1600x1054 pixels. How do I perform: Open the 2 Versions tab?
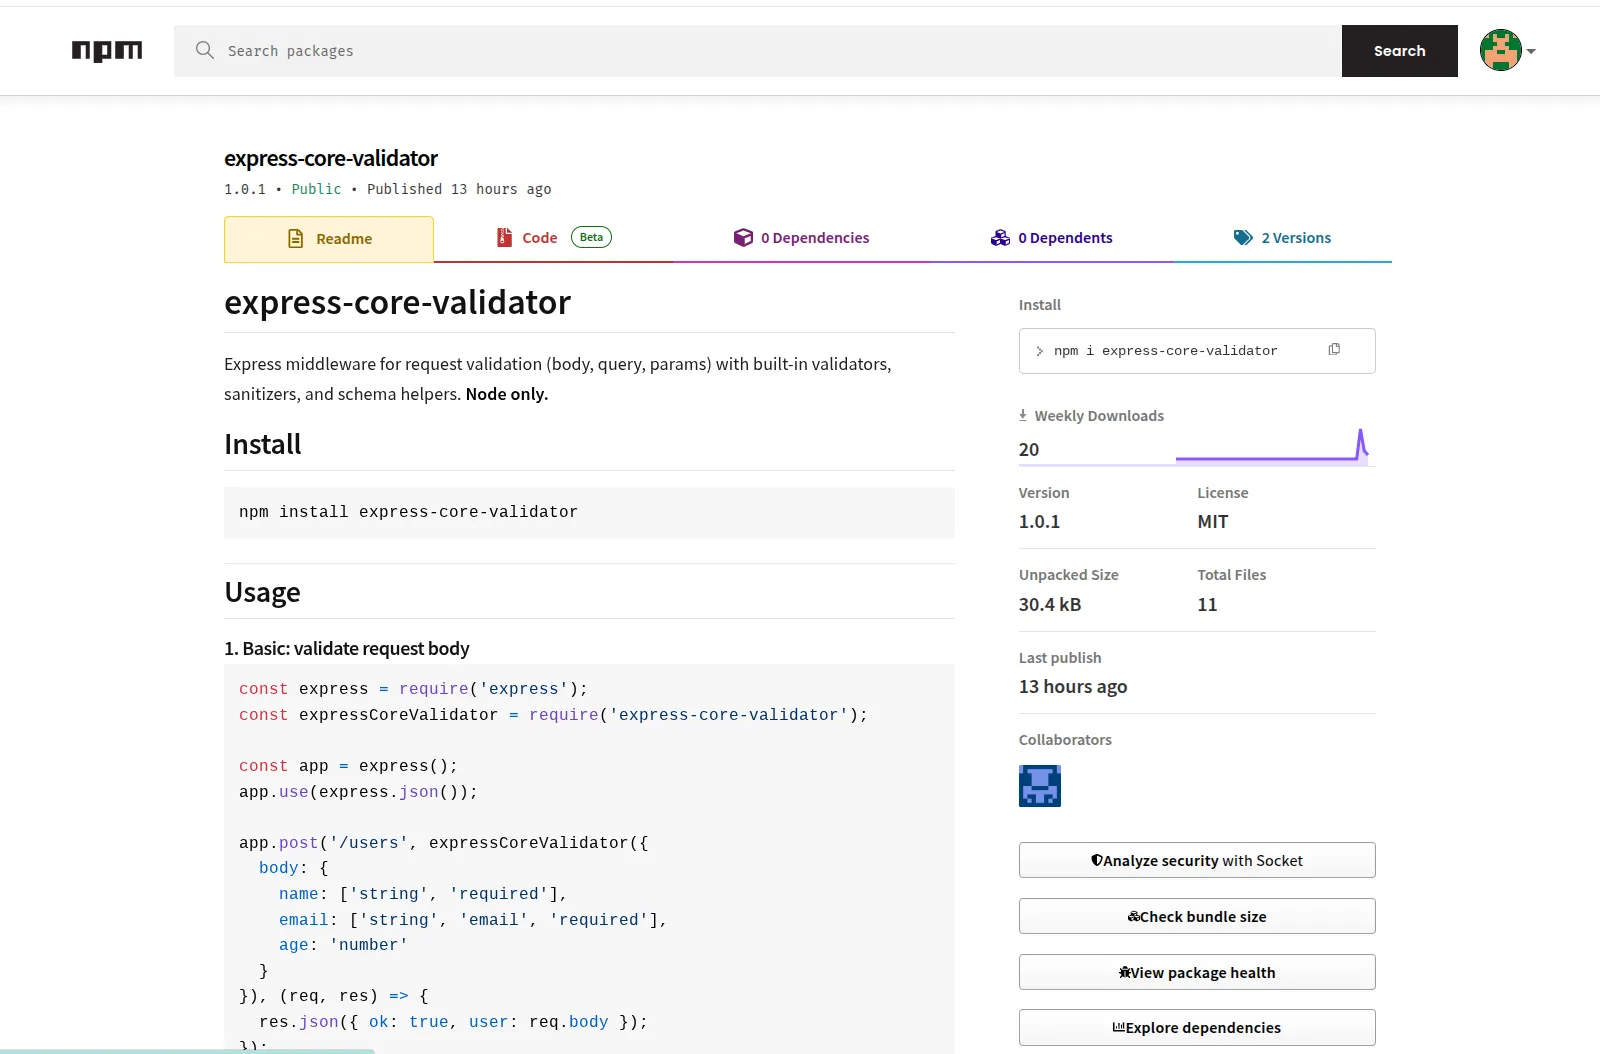coord(1295,237)
